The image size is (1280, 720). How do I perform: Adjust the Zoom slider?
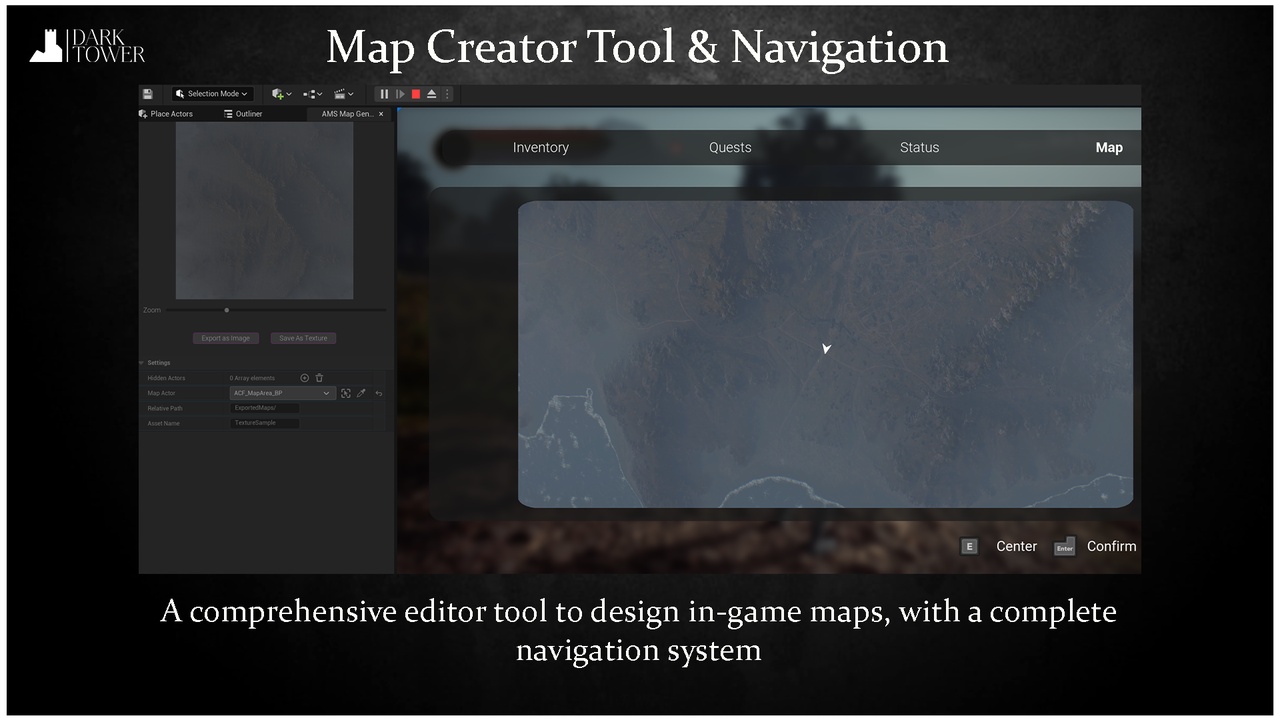(226, 310)
